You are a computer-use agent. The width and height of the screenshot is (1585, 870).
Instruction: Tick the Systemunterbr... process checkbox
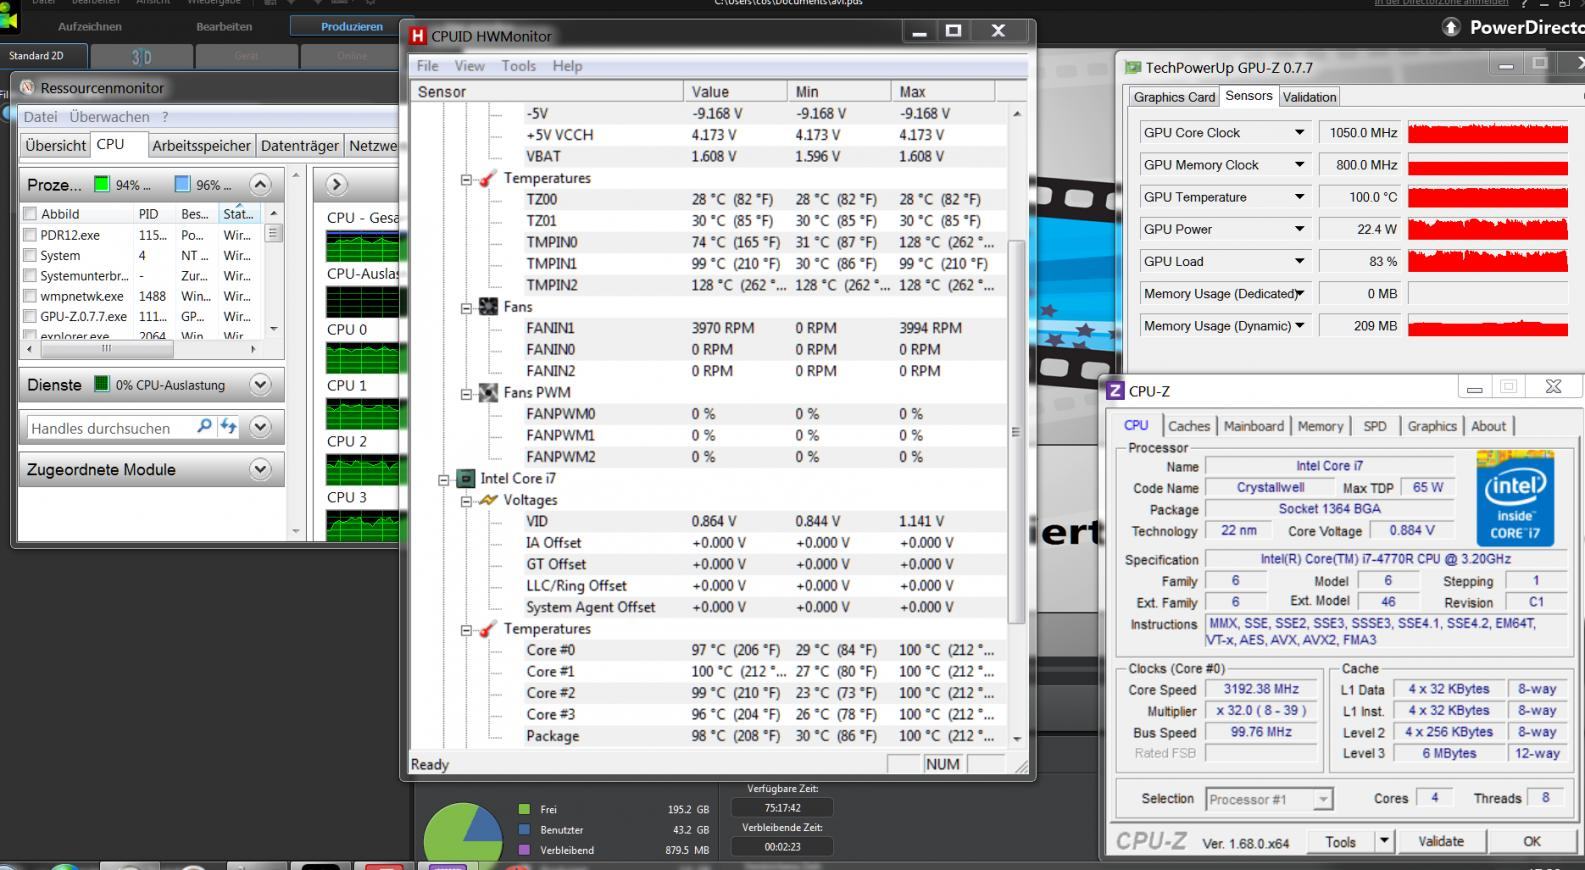coord(30,276)
